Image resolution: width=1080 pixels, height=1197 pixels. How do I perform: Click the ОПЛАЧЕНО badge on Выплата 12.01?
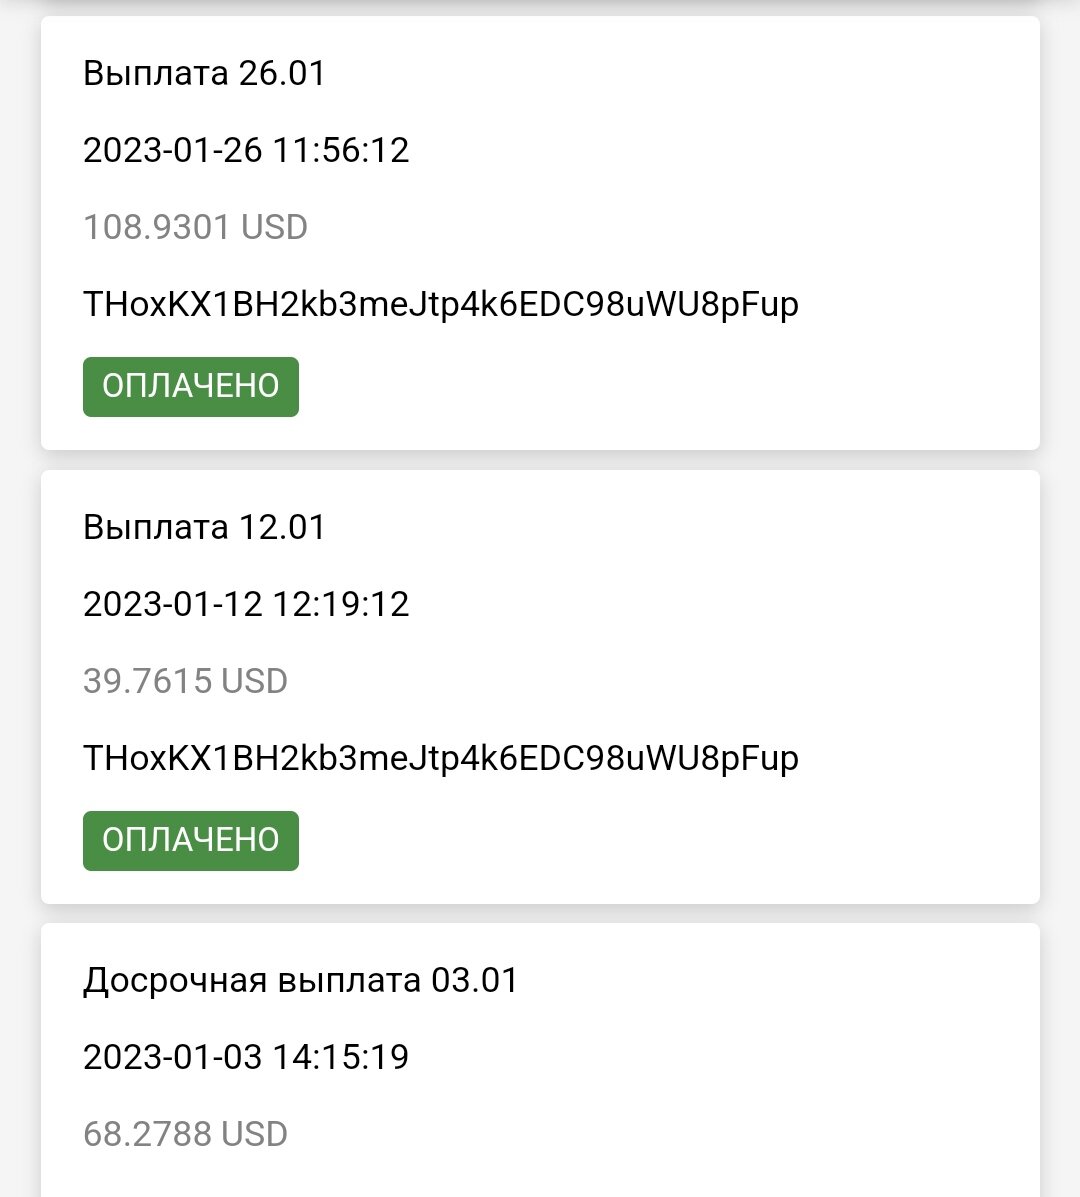tap(190, 840)
